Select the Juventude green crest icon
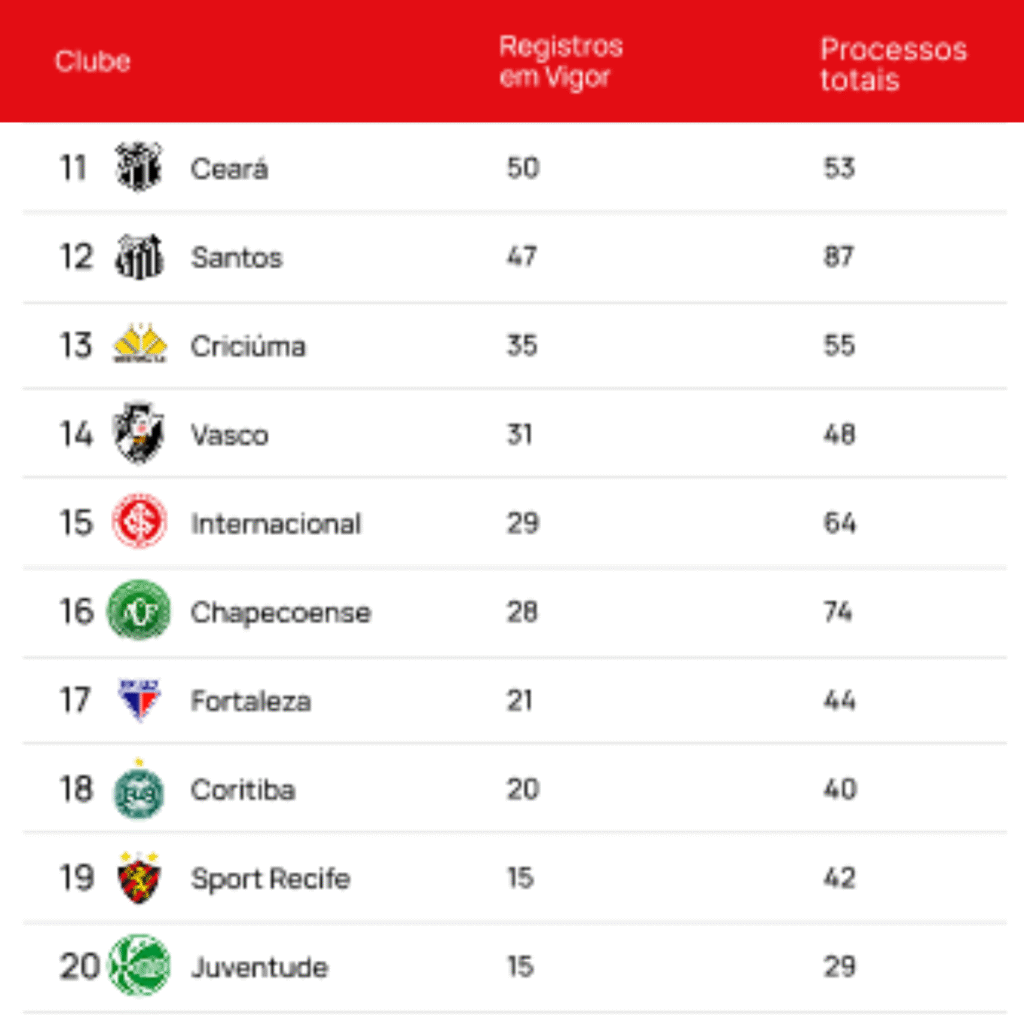Image resolution: width=1024 pixels, height=1024 pixels. tap(139, 966)
